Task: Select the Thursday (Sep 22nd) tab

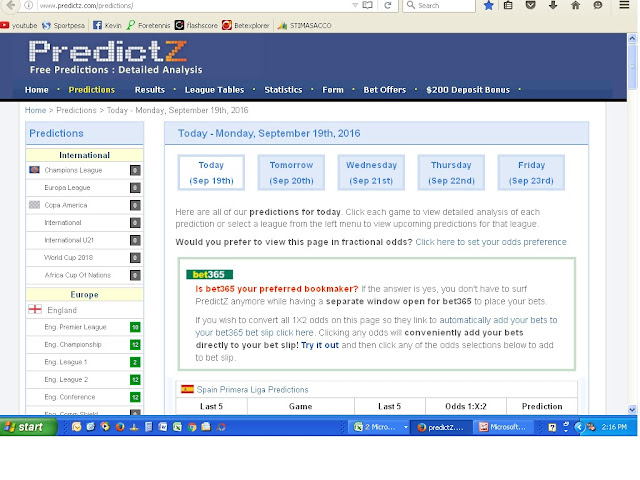Action: point(451,173)
